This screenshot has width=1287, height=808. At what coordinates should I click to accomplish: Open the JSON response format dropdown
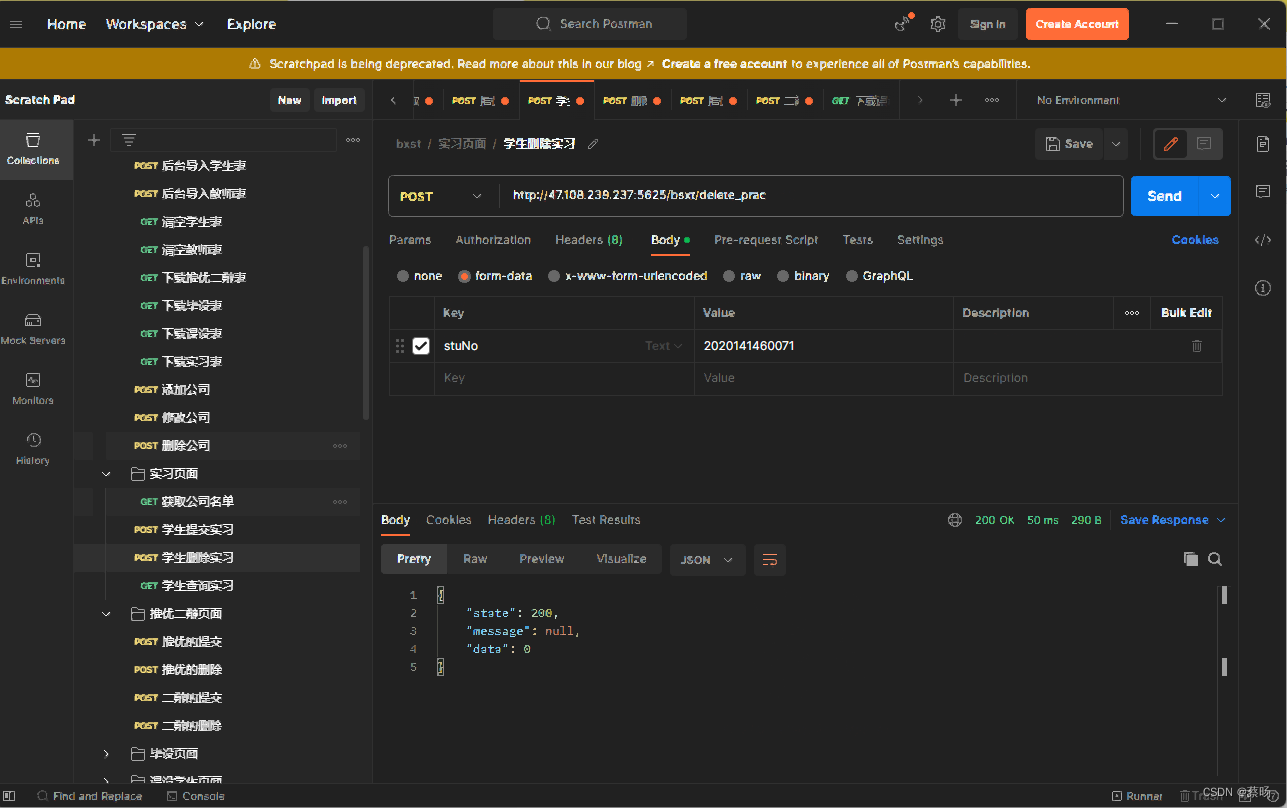(x=707, y=560)
